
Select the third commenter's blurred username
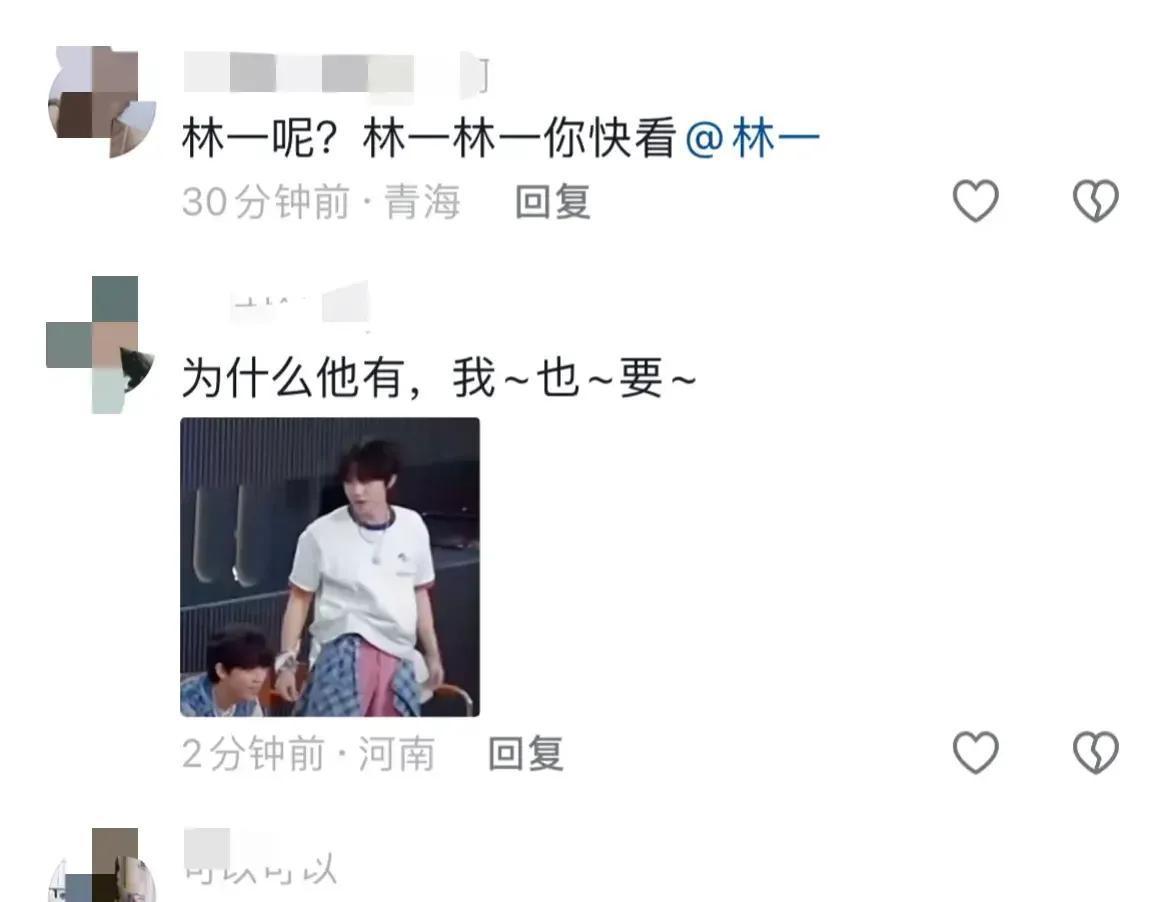click(x=207, y=847)
